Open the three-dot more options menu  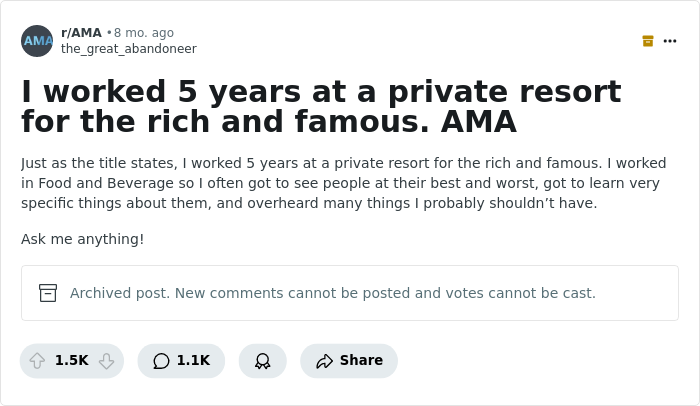point(670,41)
